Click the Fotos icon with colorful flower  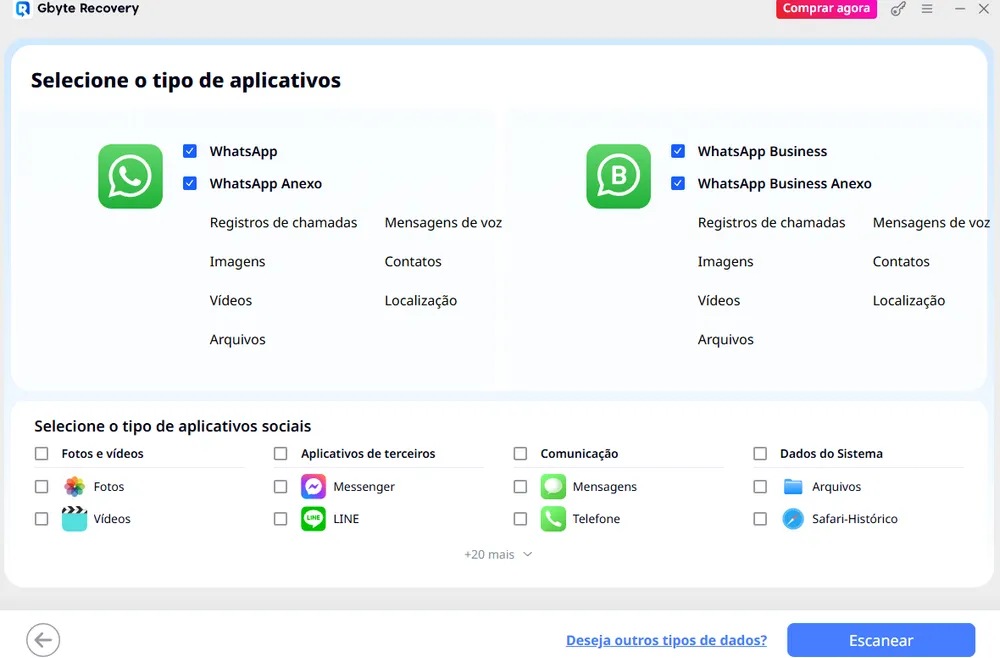75,486
